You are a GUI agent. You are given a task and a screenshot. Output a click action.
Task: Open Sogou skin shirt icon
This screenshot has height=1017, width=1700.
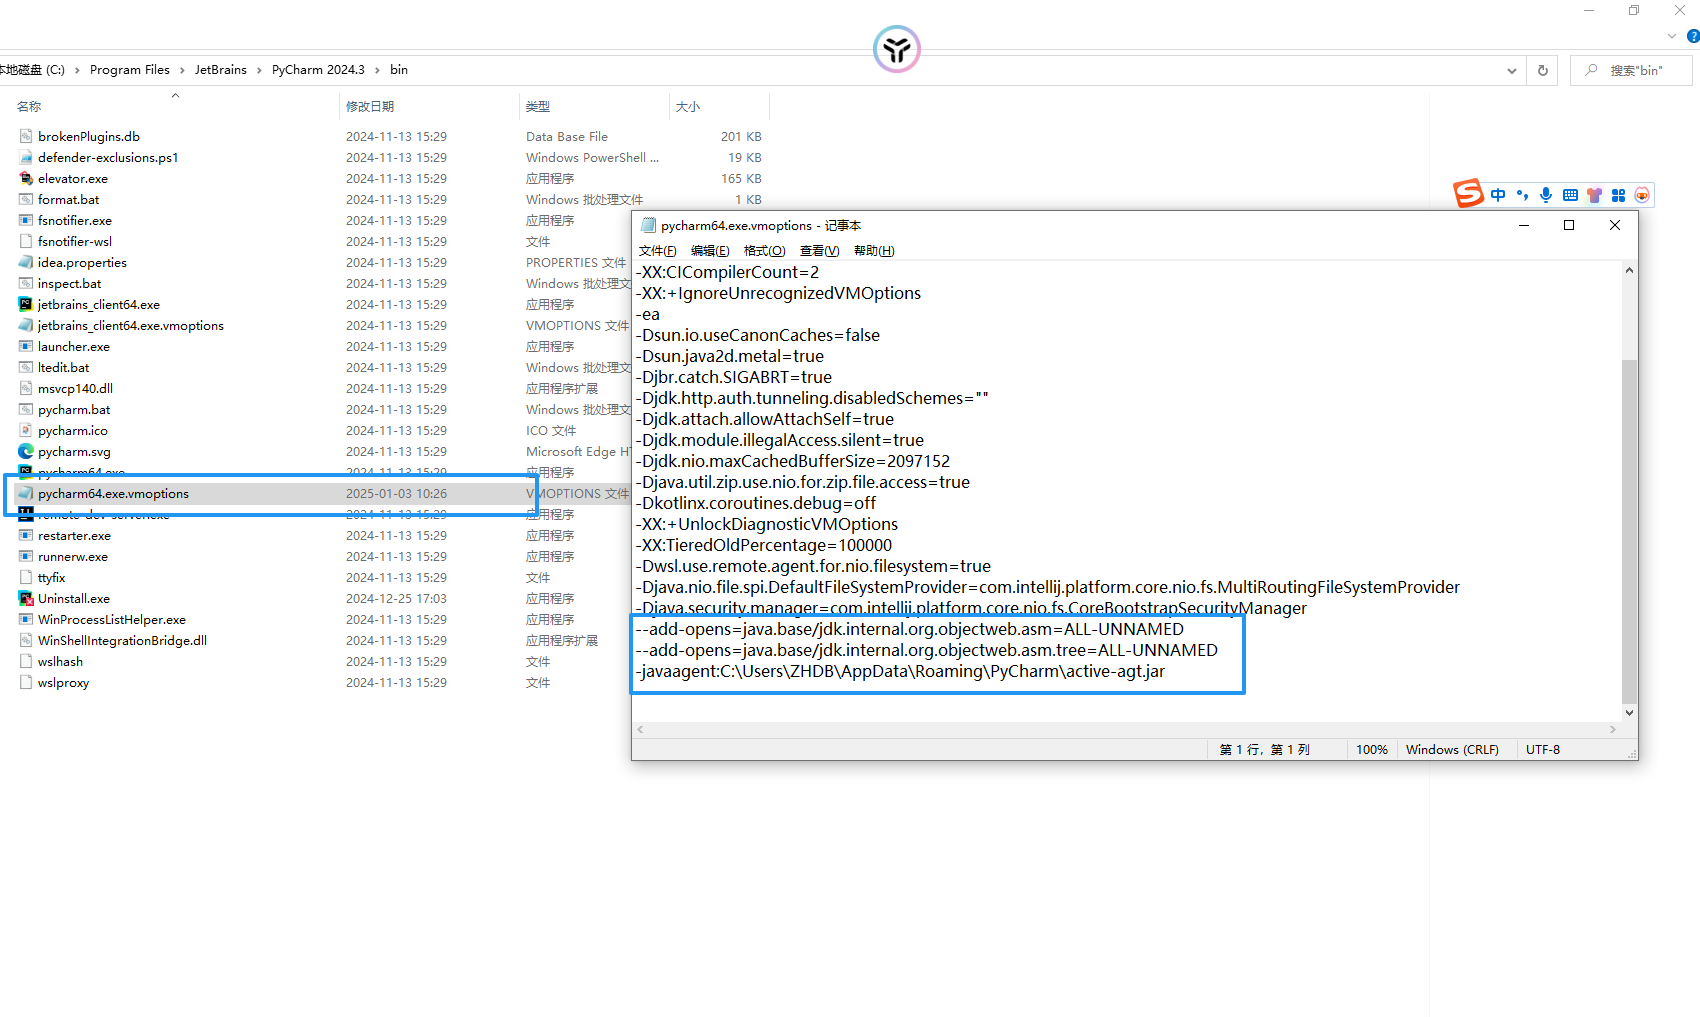click(1594, 195)
